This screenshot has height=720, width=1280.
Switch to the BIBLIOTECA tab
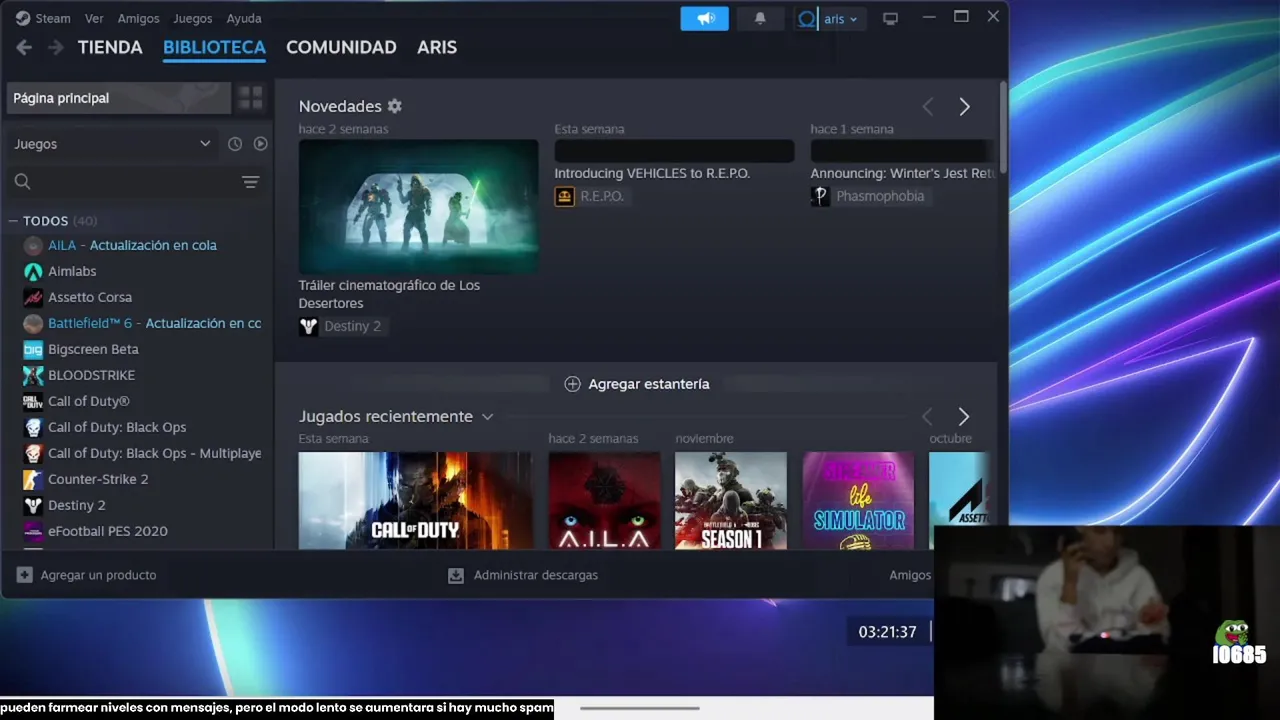pyautogui.click(x=214, y=47)
